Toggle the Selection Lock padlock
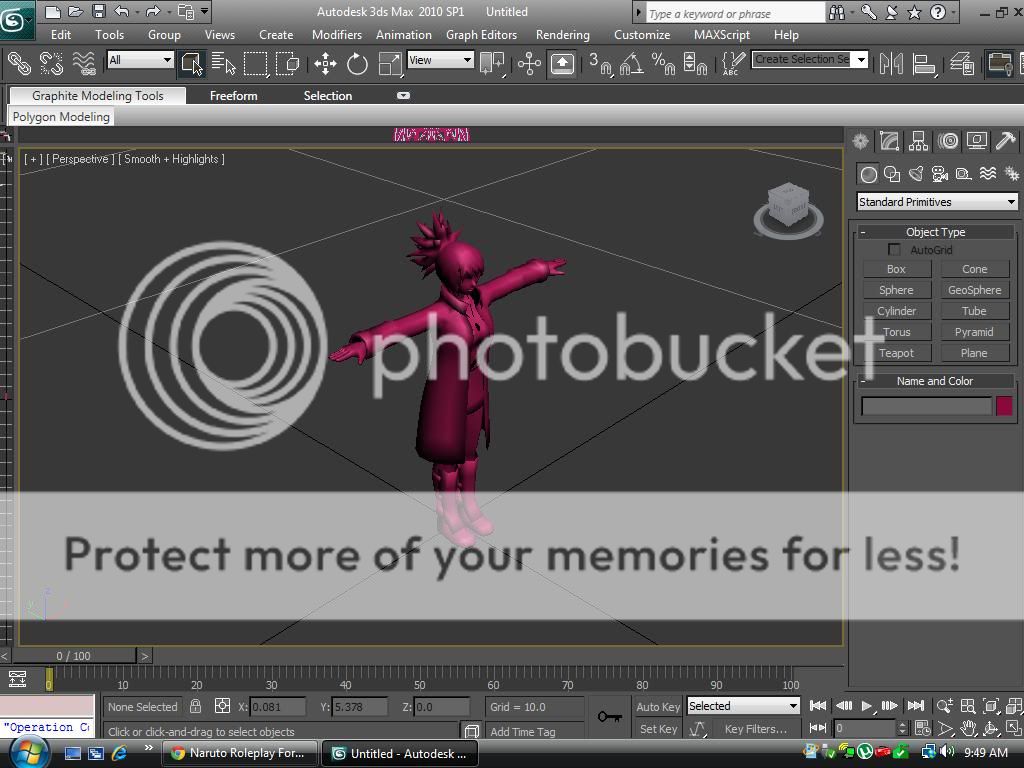The image size is (1024, 768). [x=195, y=706]
